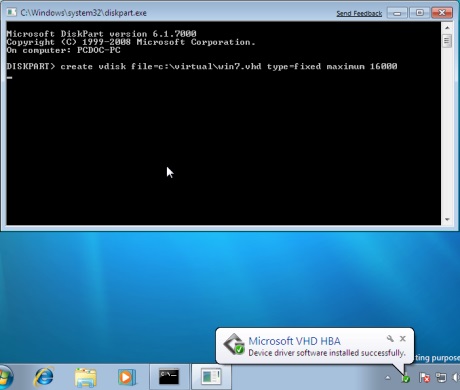Close the Microsoft VHD HBA notification balloon
The height and width of the screenshot is (390, 460).
403,339
